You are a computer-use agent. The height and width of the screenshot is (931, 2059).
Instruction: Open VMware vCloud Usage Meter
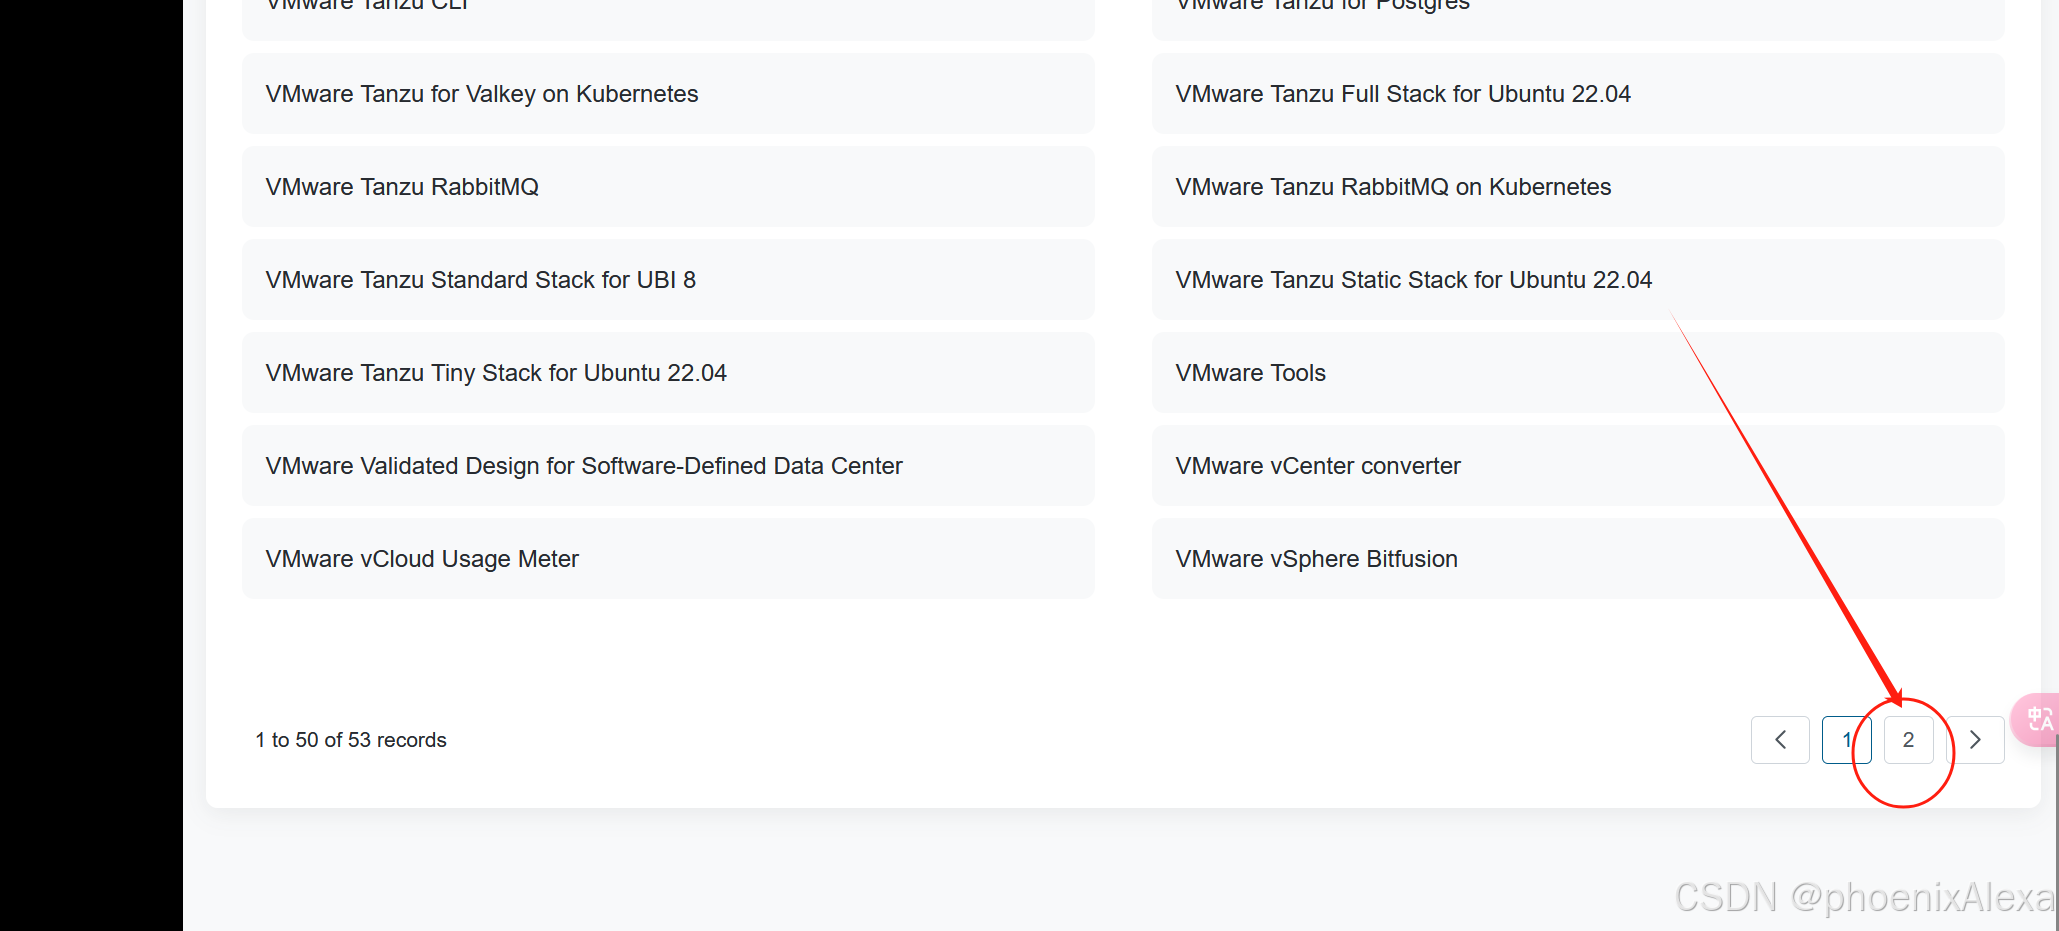pyautogui.click(x=668, y=559)
